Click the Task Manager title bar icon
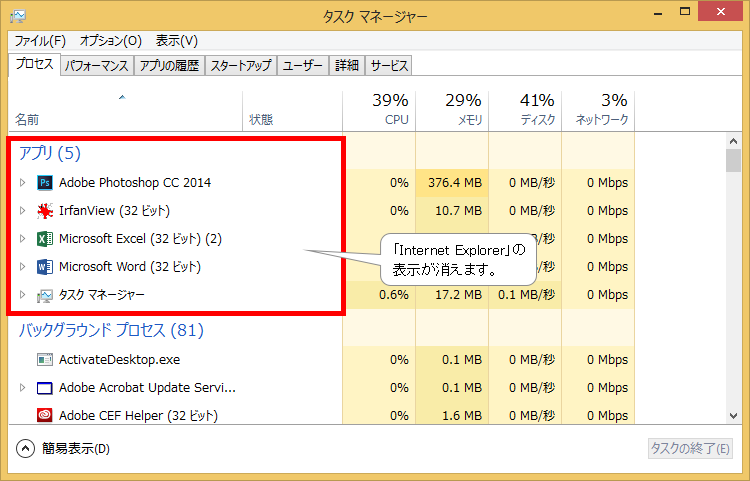This screenshot has width=750, height=481. (18, 17)
